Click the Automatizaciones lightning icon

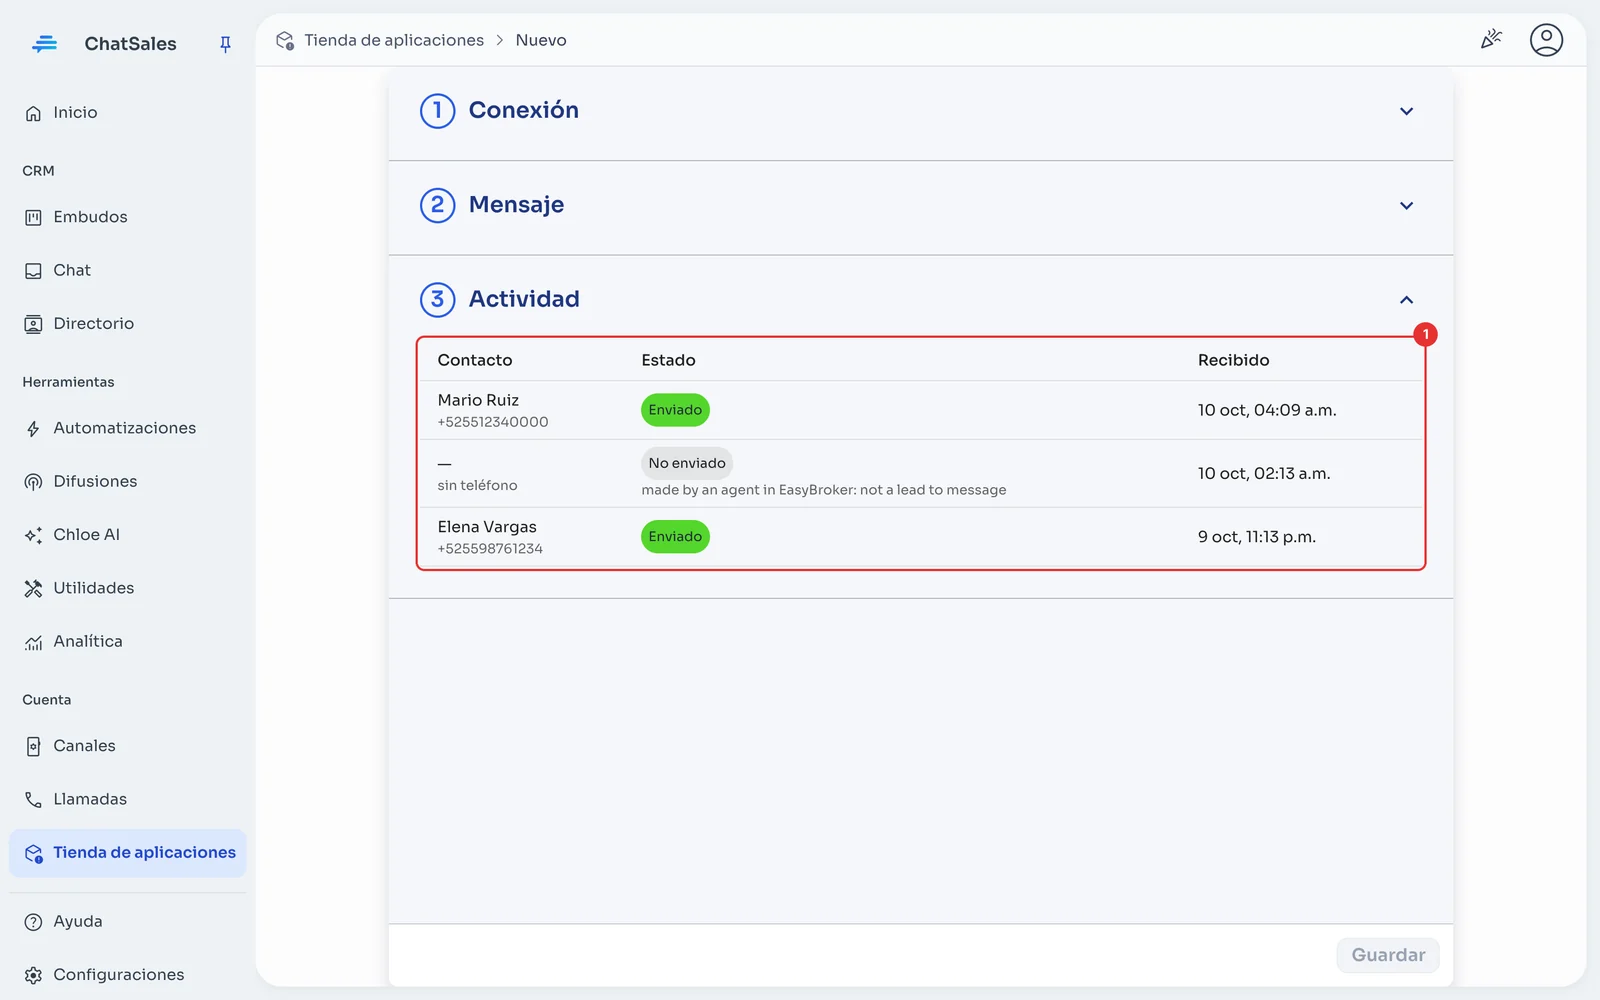[33, 429]
